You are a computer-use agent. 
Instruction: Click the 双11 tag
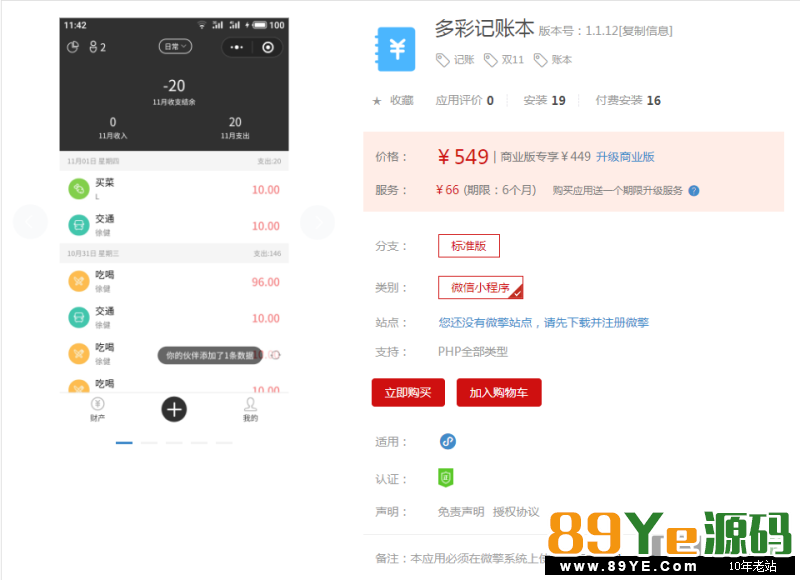pos(504,60)
